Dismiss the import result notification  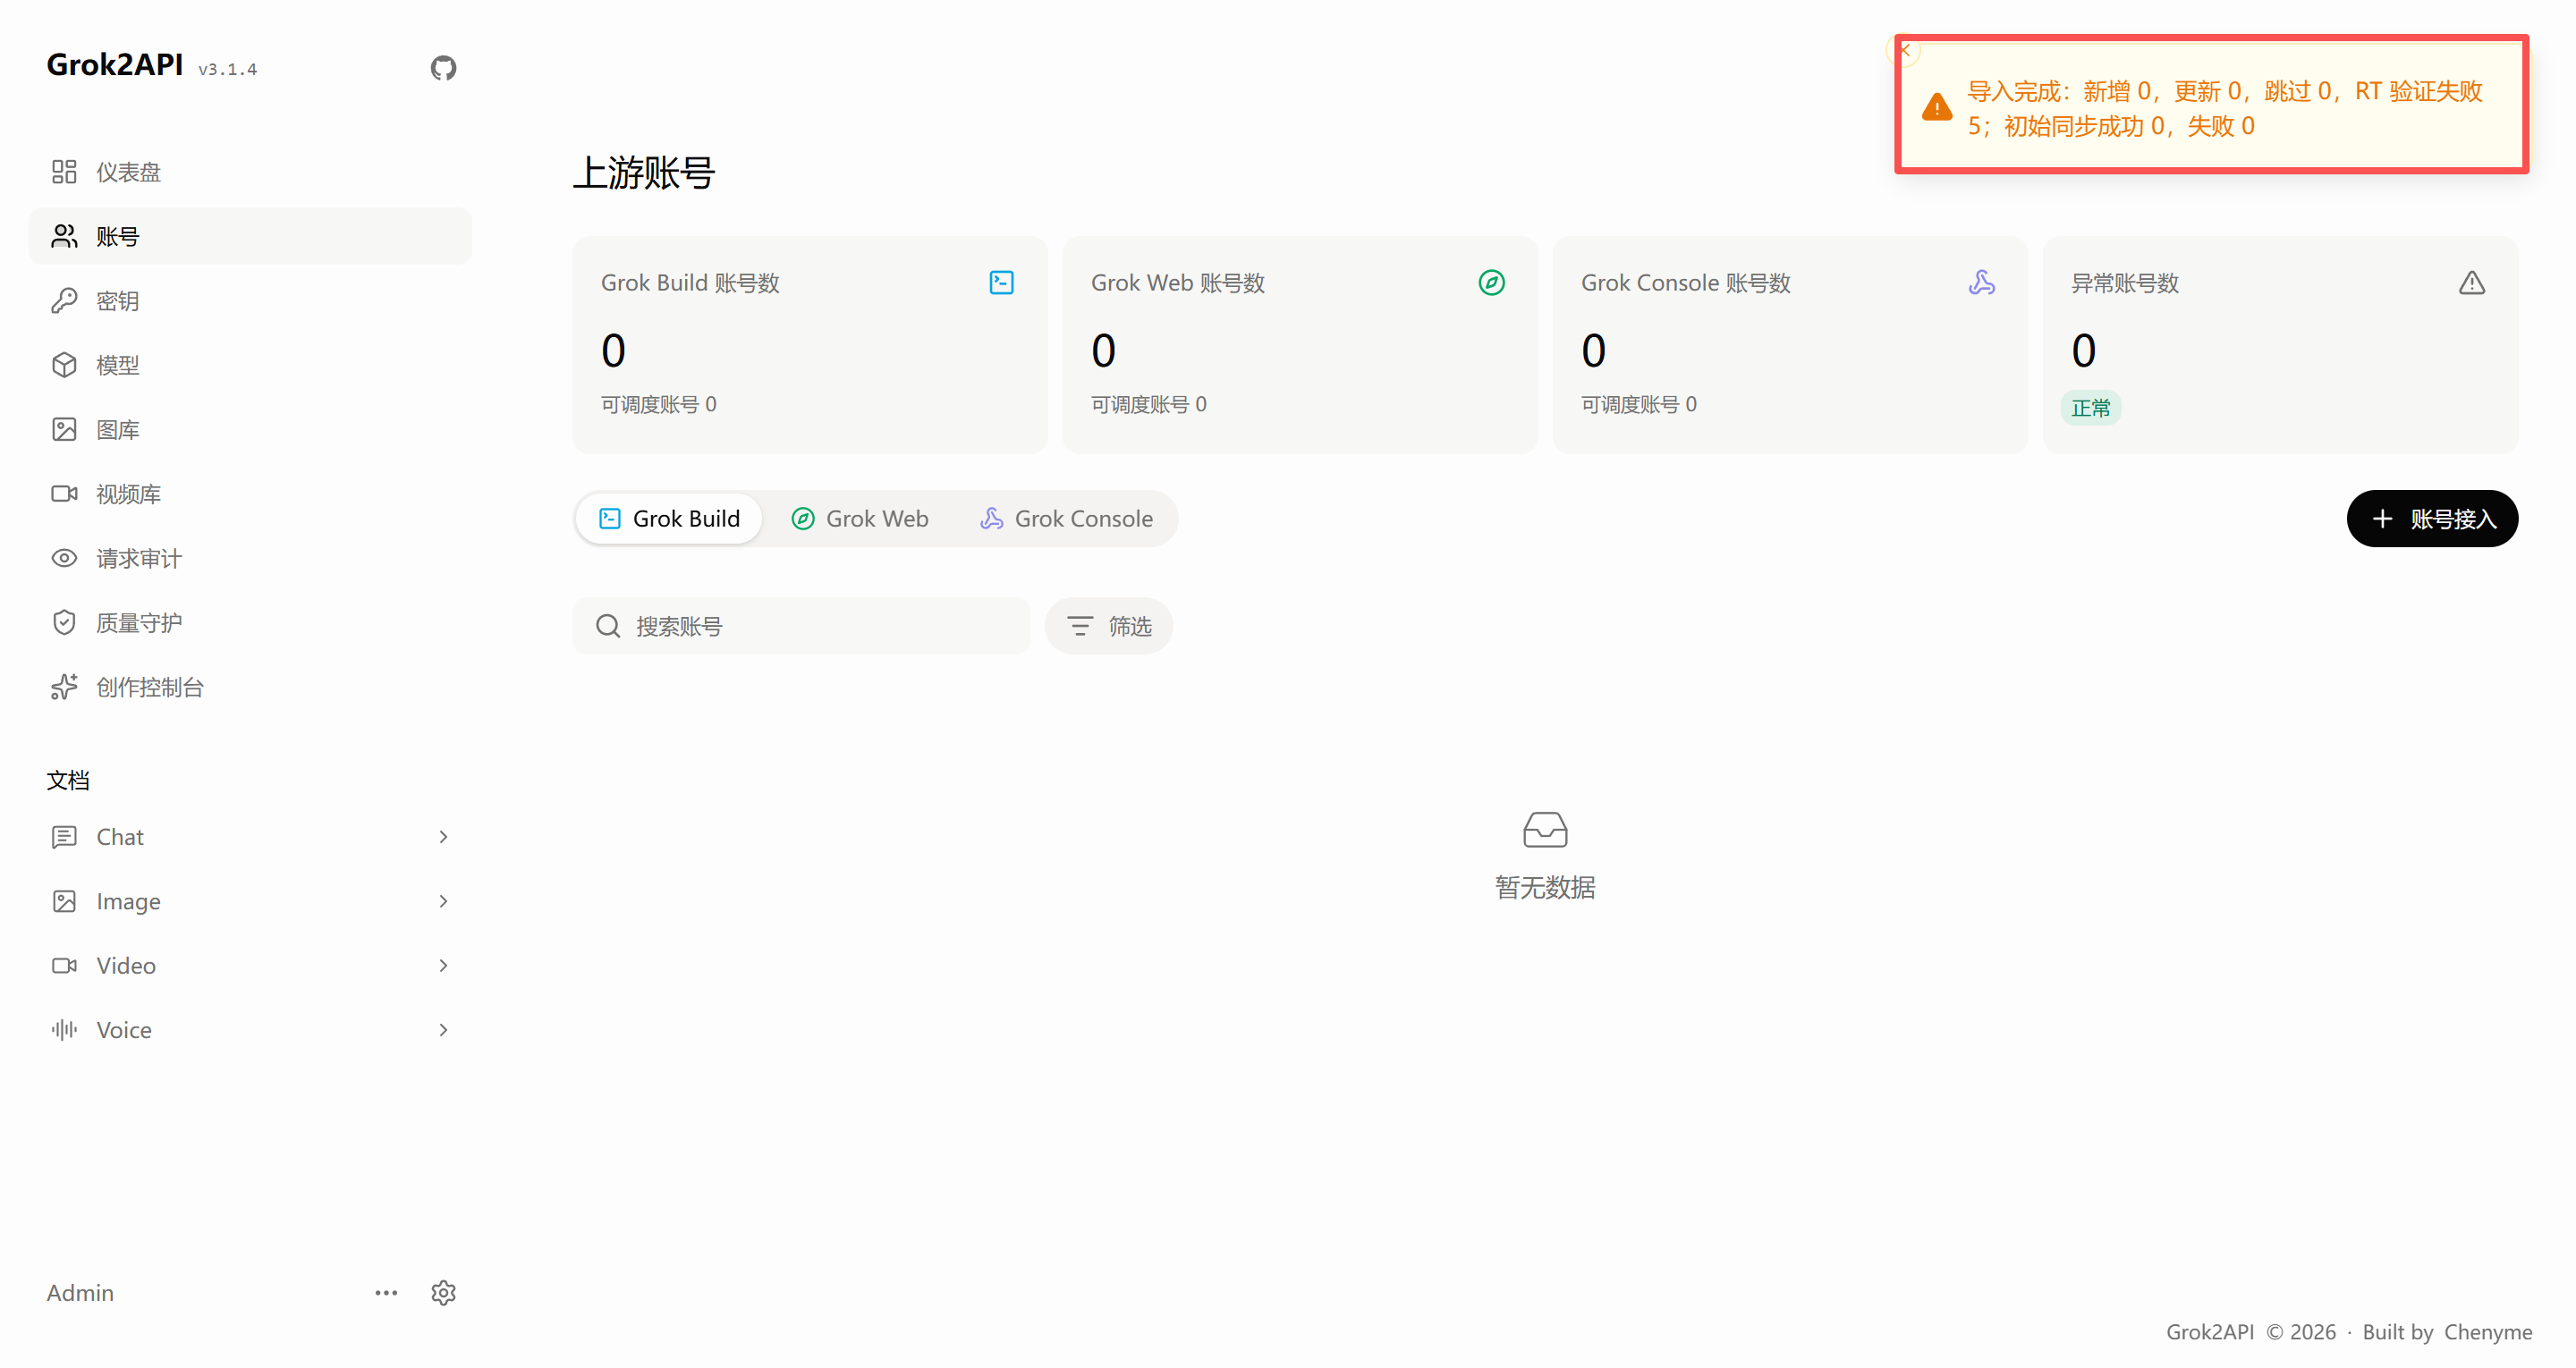tap(1905, 49)
